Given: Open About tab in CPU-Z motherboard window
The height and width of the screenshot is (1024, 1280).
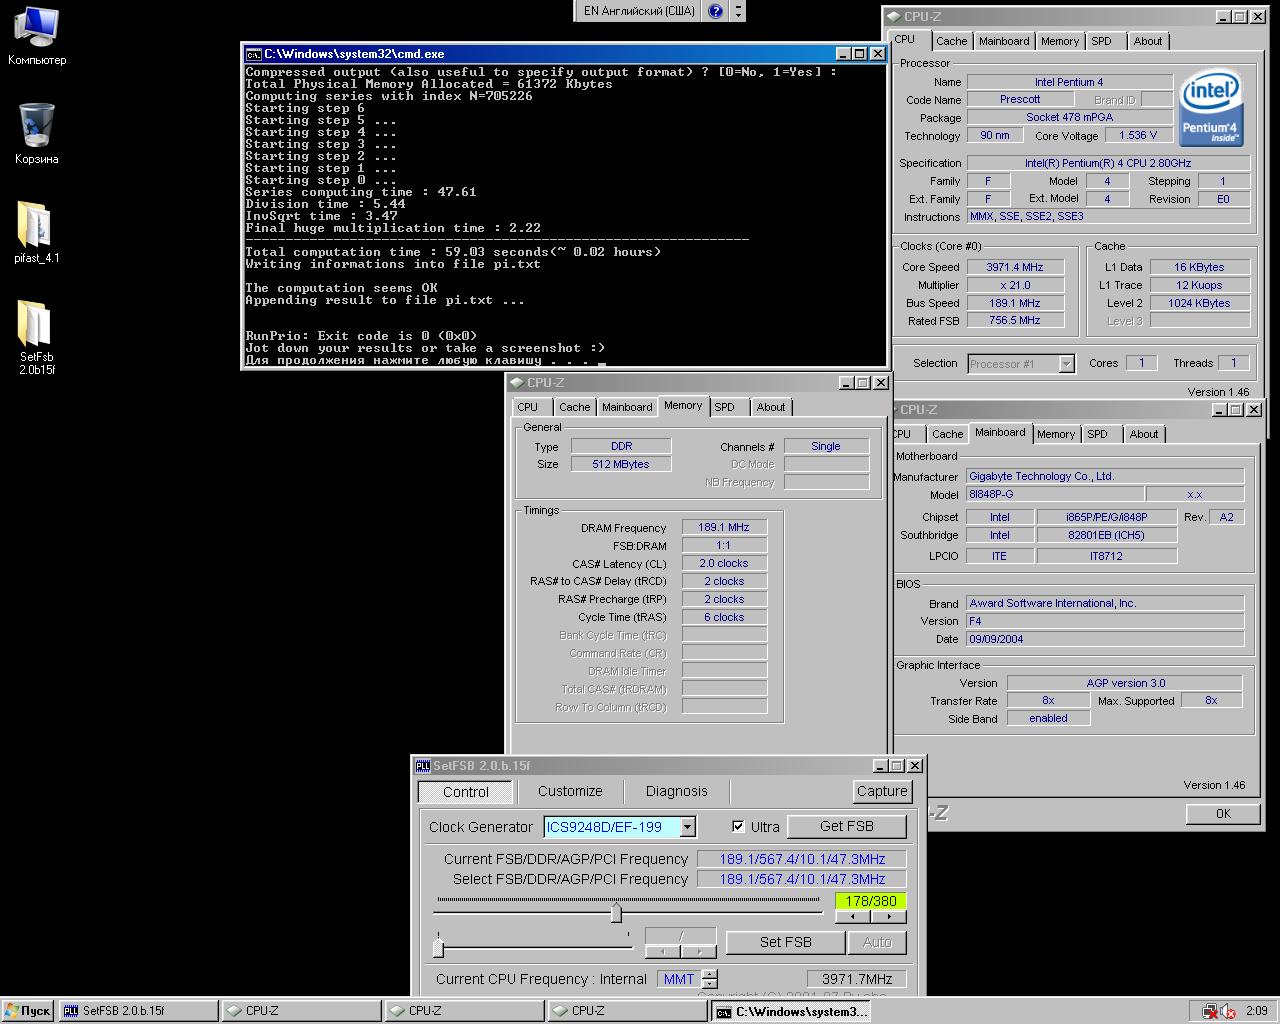Looking at the screenshot, I should pos(1144,434).
